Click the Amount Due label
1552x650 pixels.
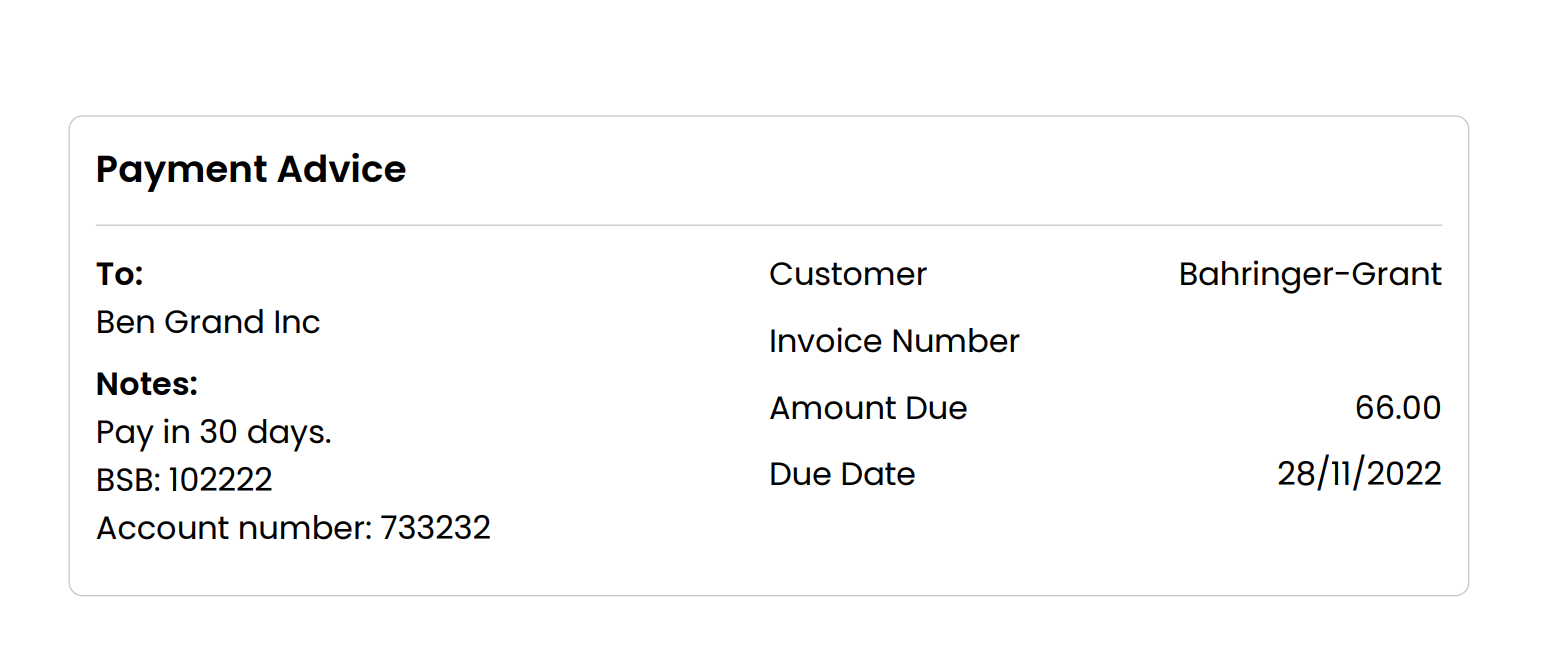pyautogui.click(x=868, y=408)
